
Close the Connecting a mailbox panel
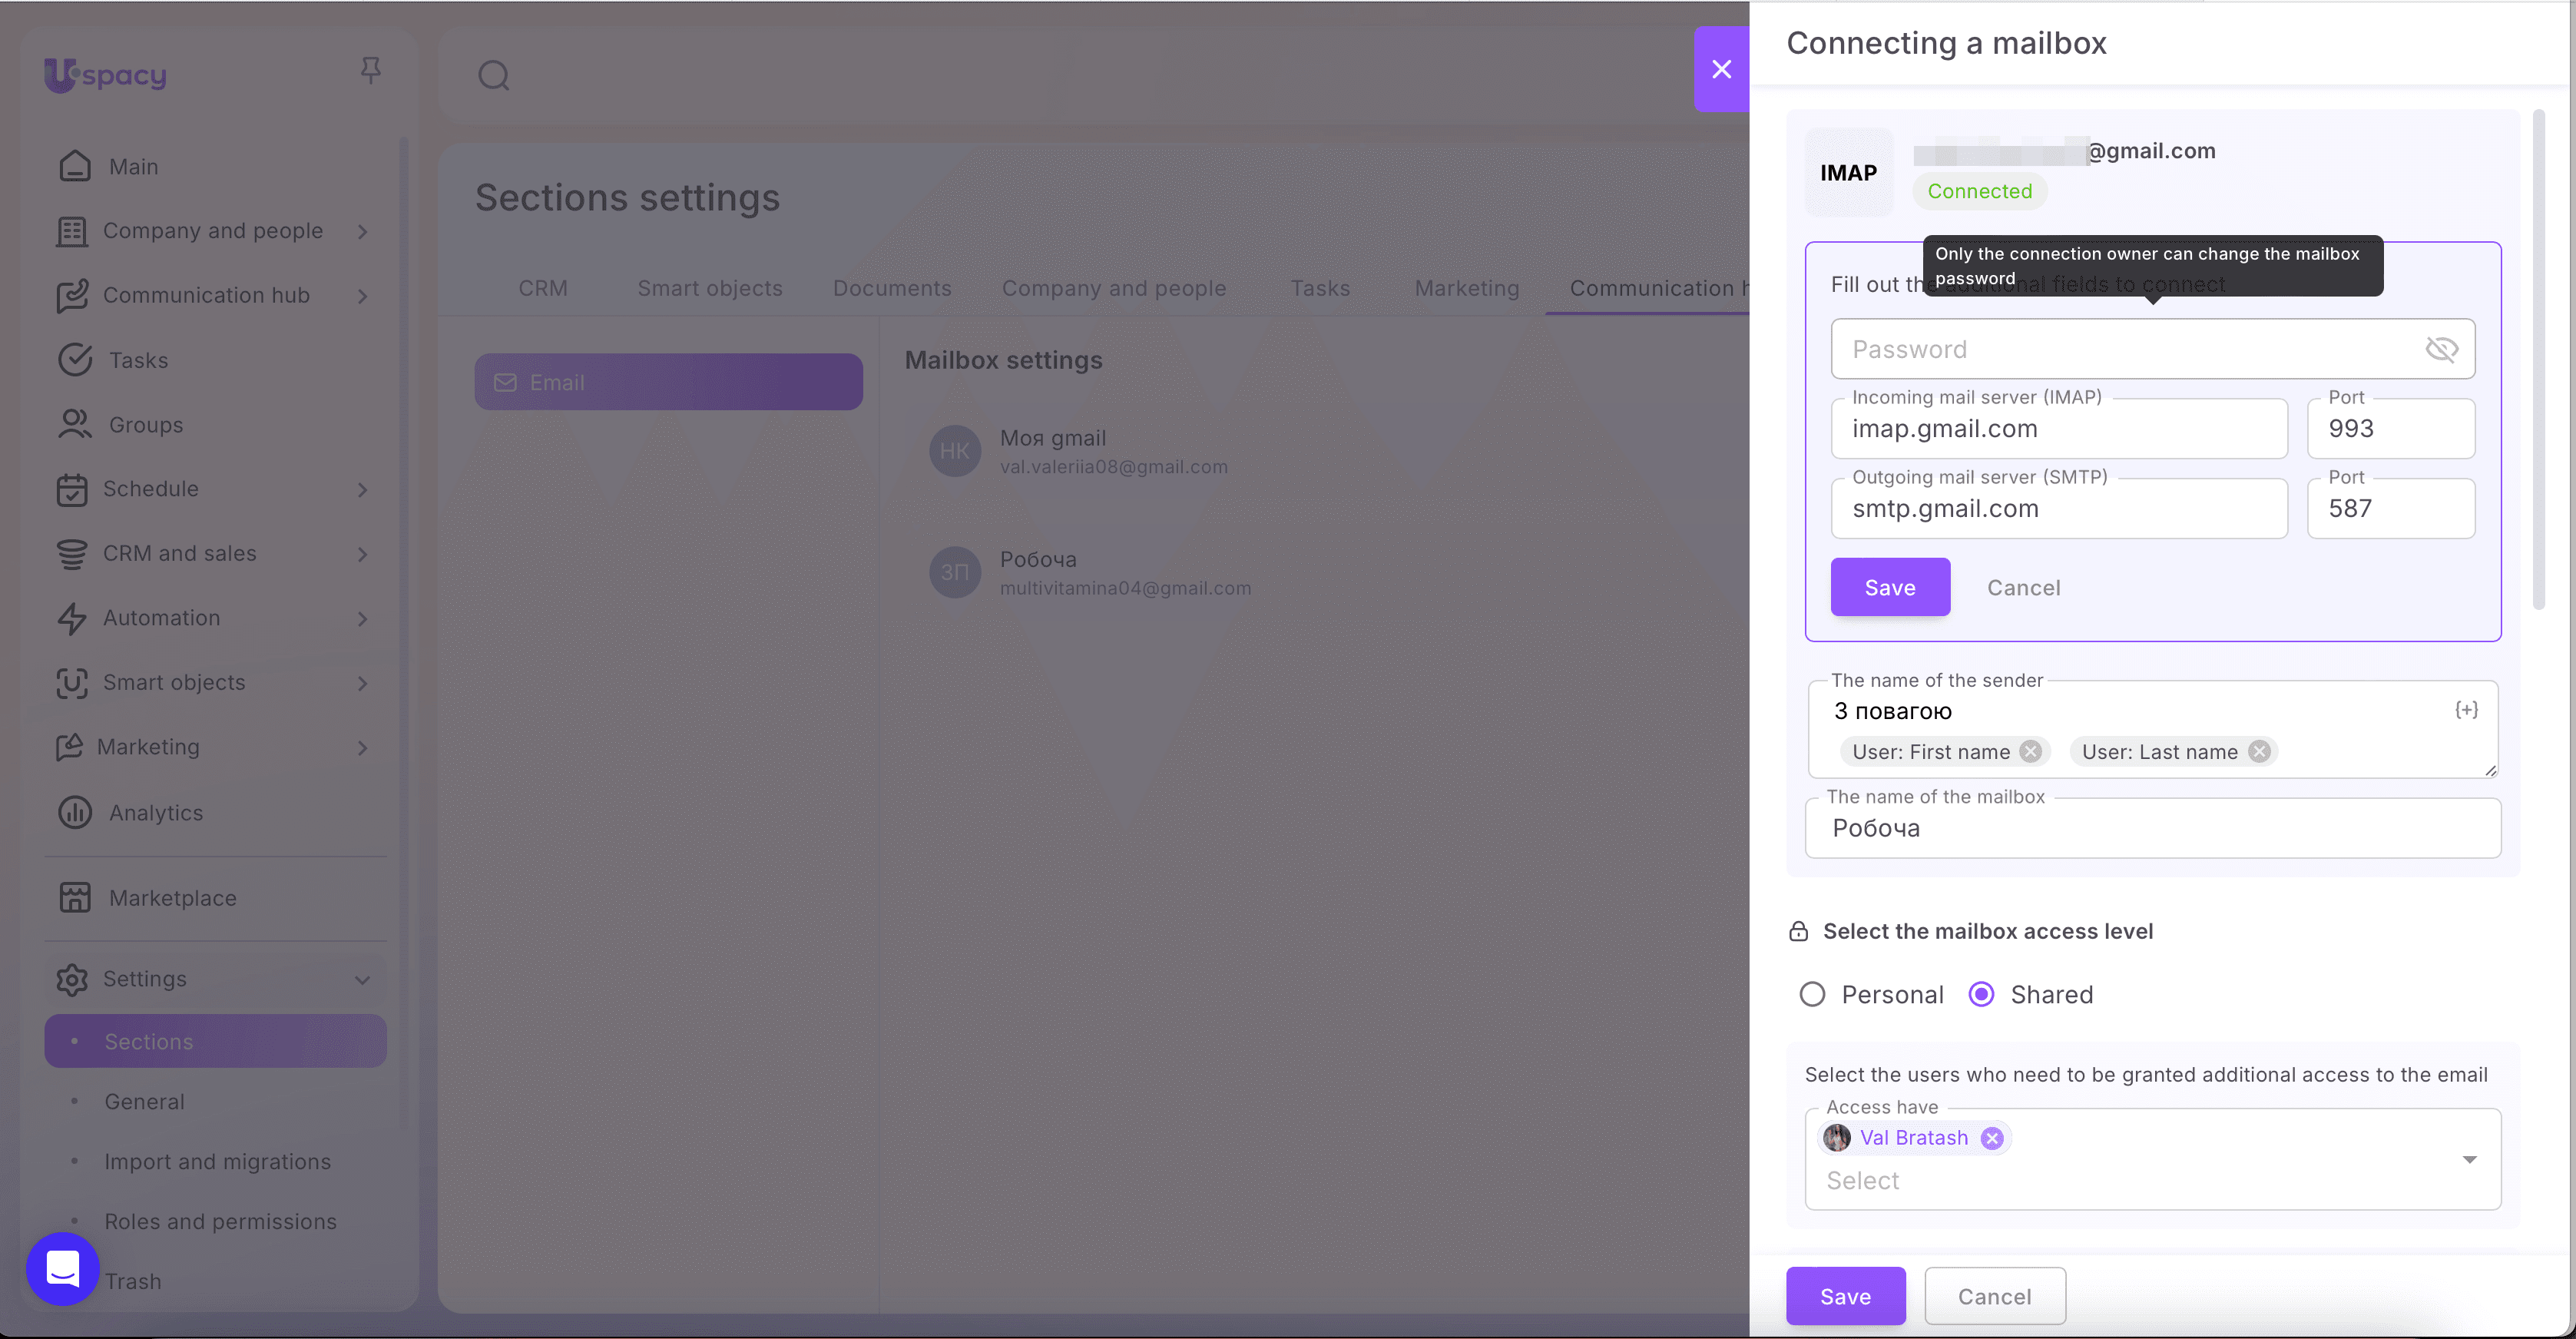coord(1721,69)
